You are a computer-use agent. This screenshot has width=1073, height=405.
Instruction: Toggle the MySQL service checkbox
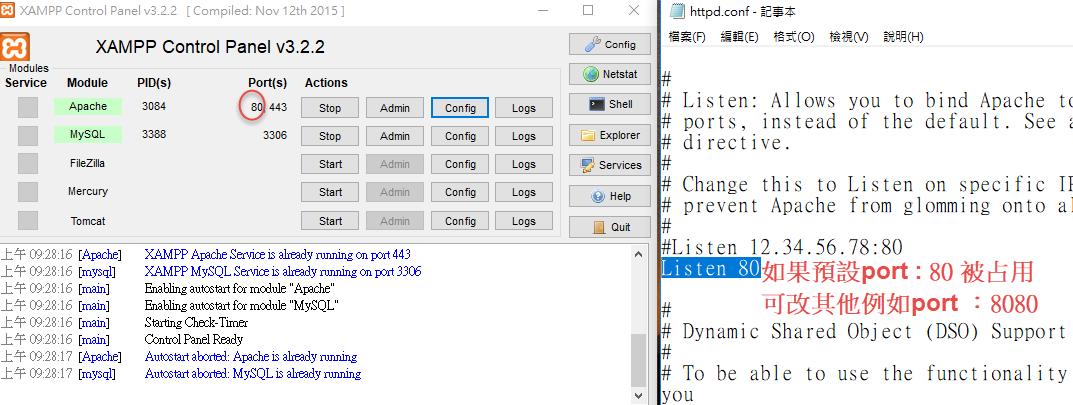pyautogui.click(x=28, y=135)
